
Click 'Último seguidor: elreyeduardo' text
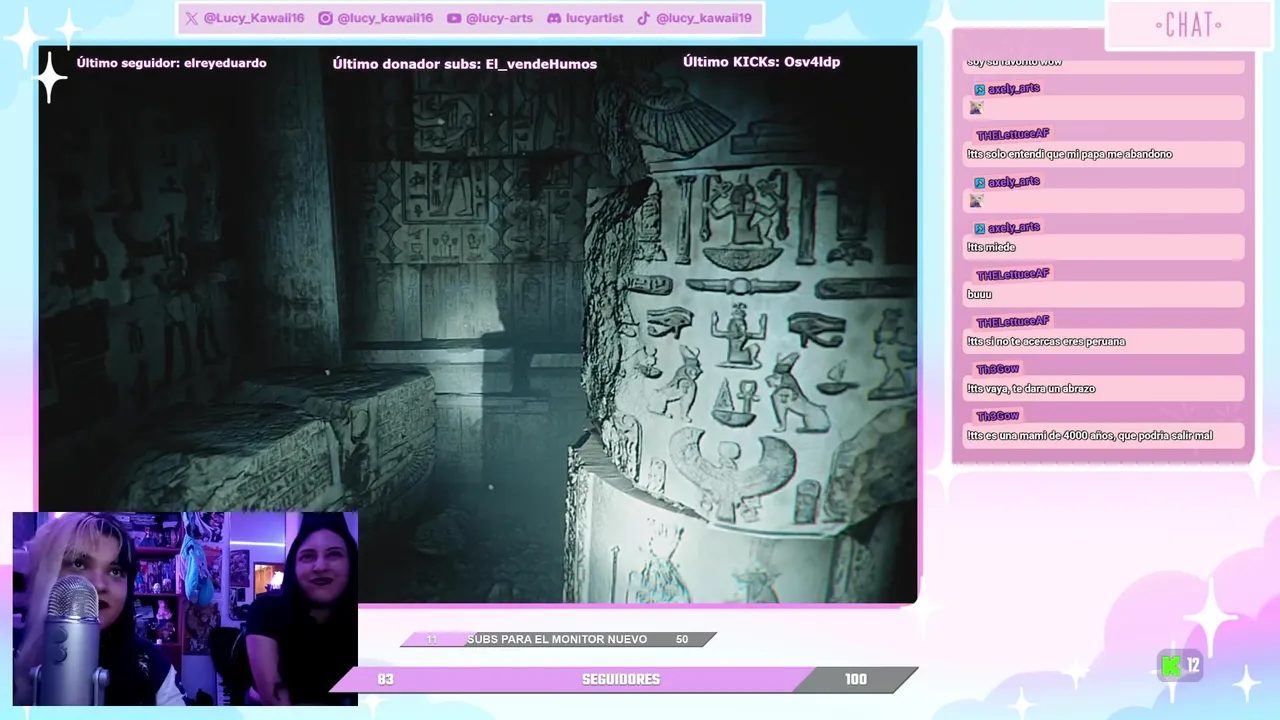coord(171,63)
